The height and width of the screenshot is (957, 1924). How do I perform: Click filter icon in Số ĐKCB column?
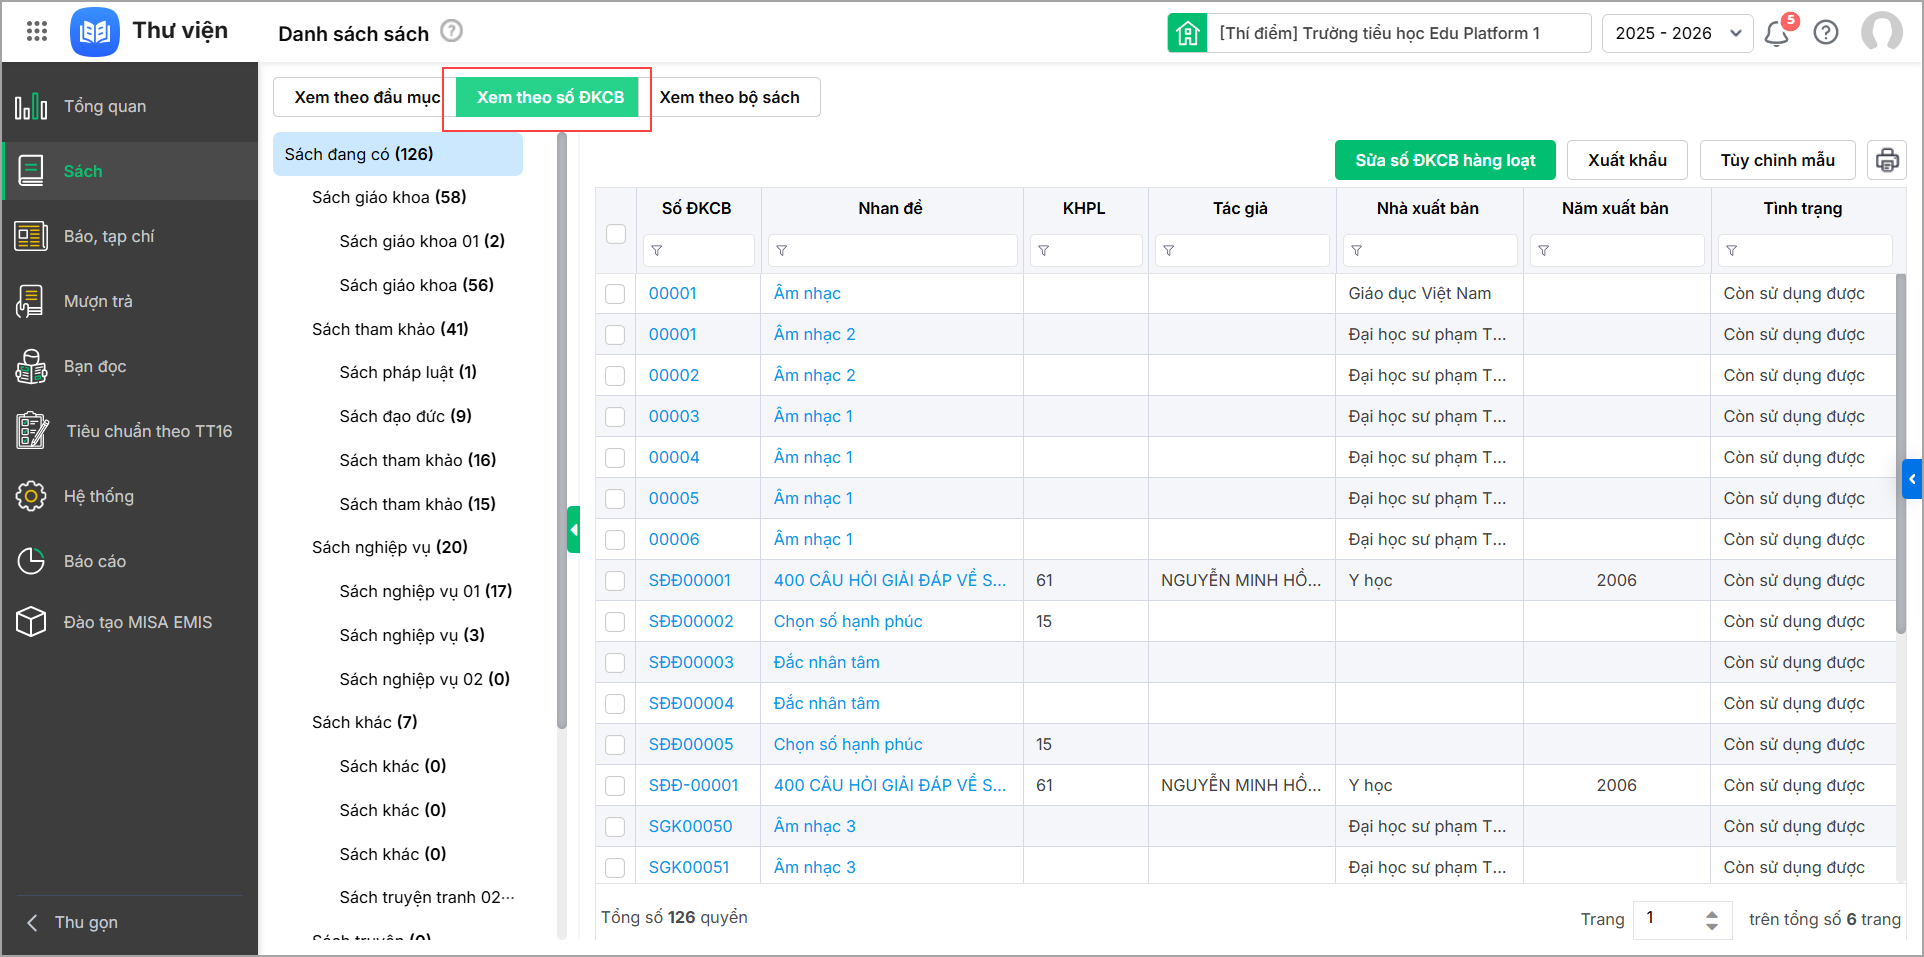(657, 251)
